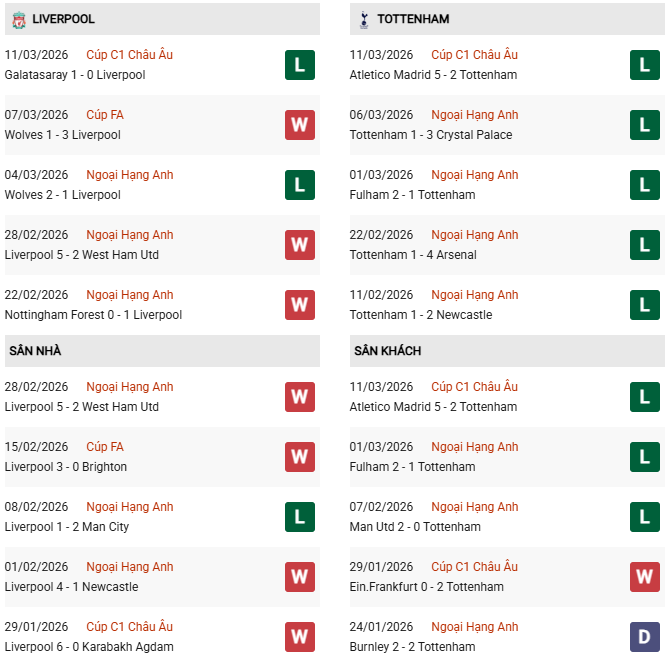Viewport: 666px width, 663px height.
Task: Click loss badge for Liverpool 1 - 2 Man City
Action: coord(299,517)
